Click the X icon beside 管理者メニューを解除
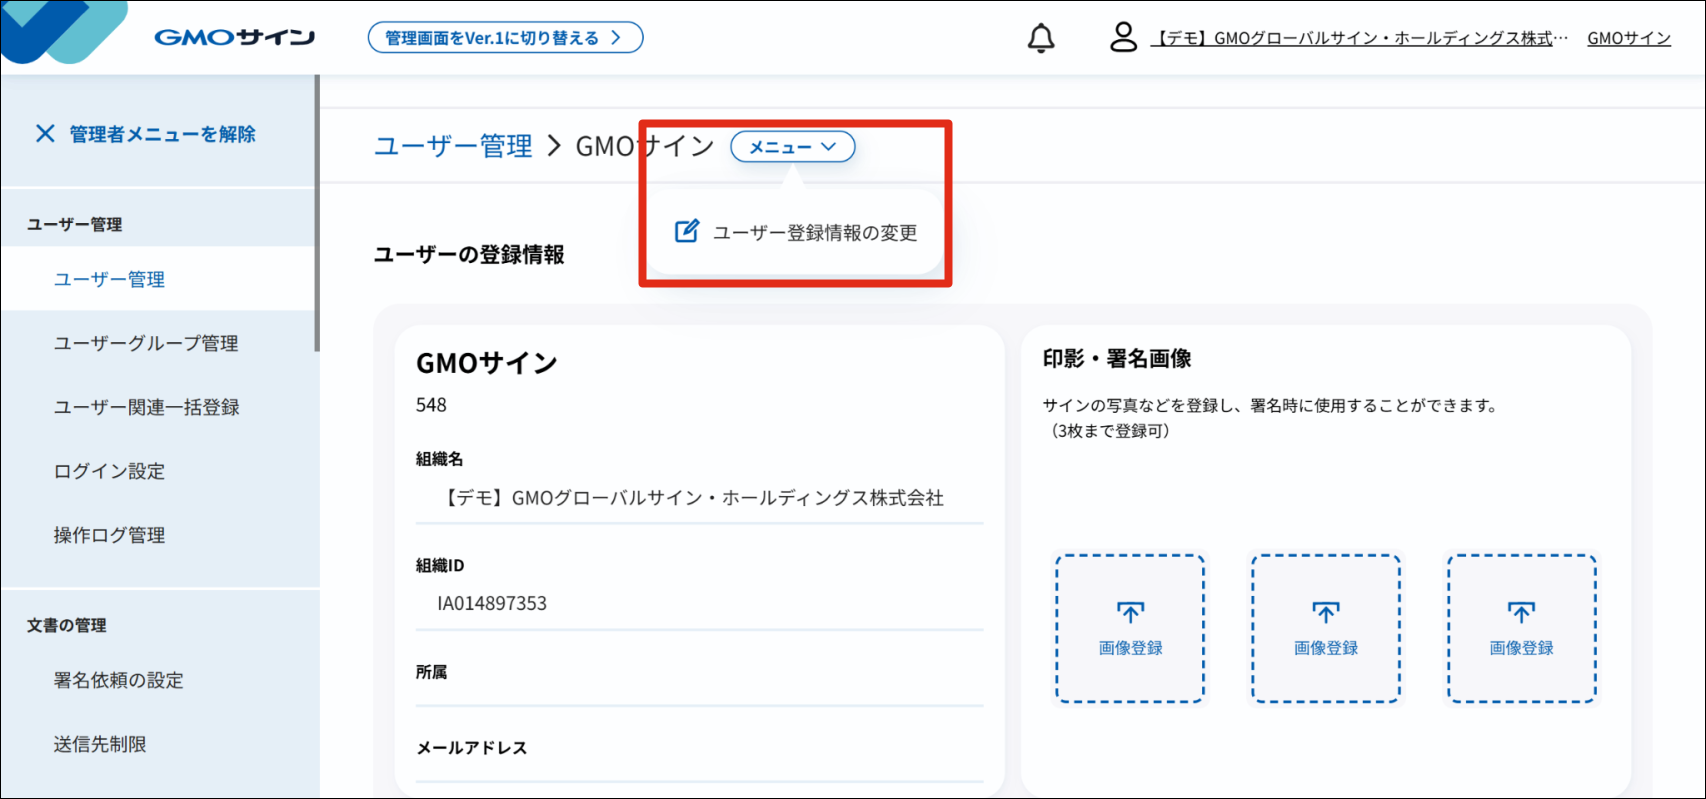 pos(45,133)
